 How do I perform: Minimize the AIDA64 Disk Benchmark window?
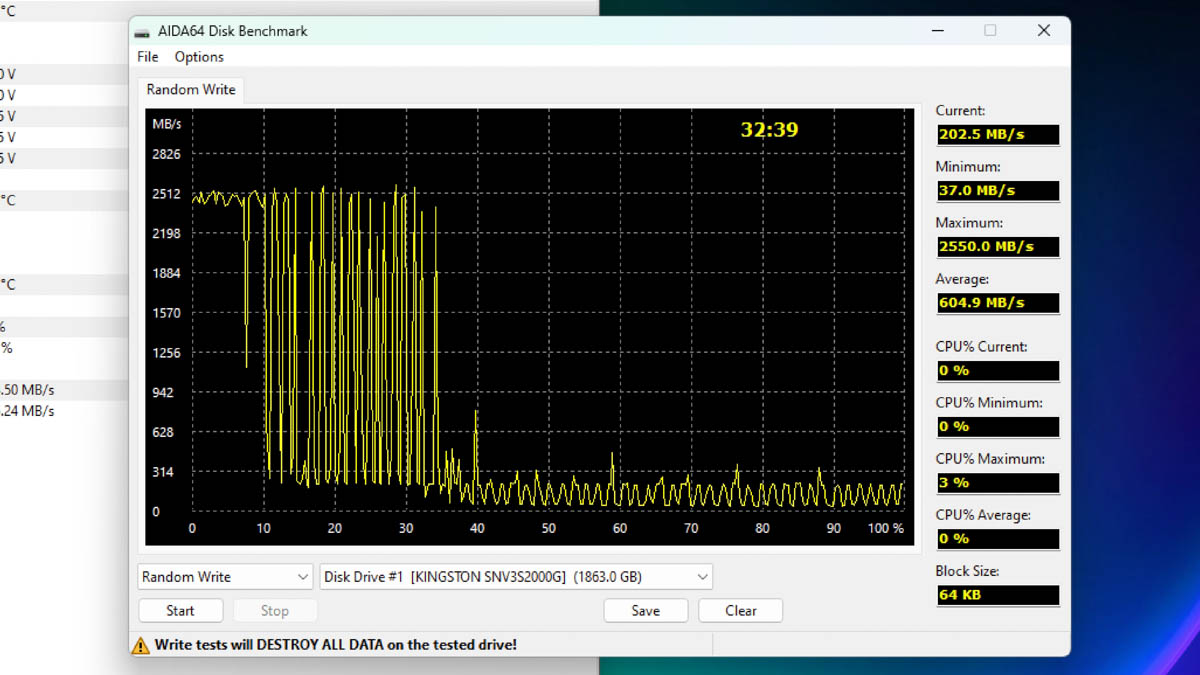pyautogui.click(x=938, y=31)
